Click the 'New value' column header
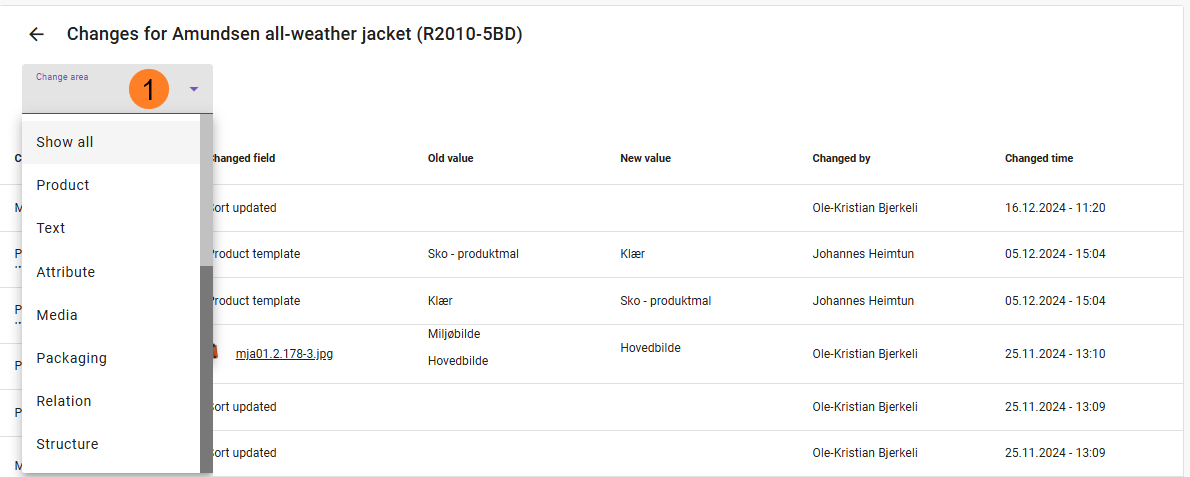1190x477 pixels. (645, 158)
